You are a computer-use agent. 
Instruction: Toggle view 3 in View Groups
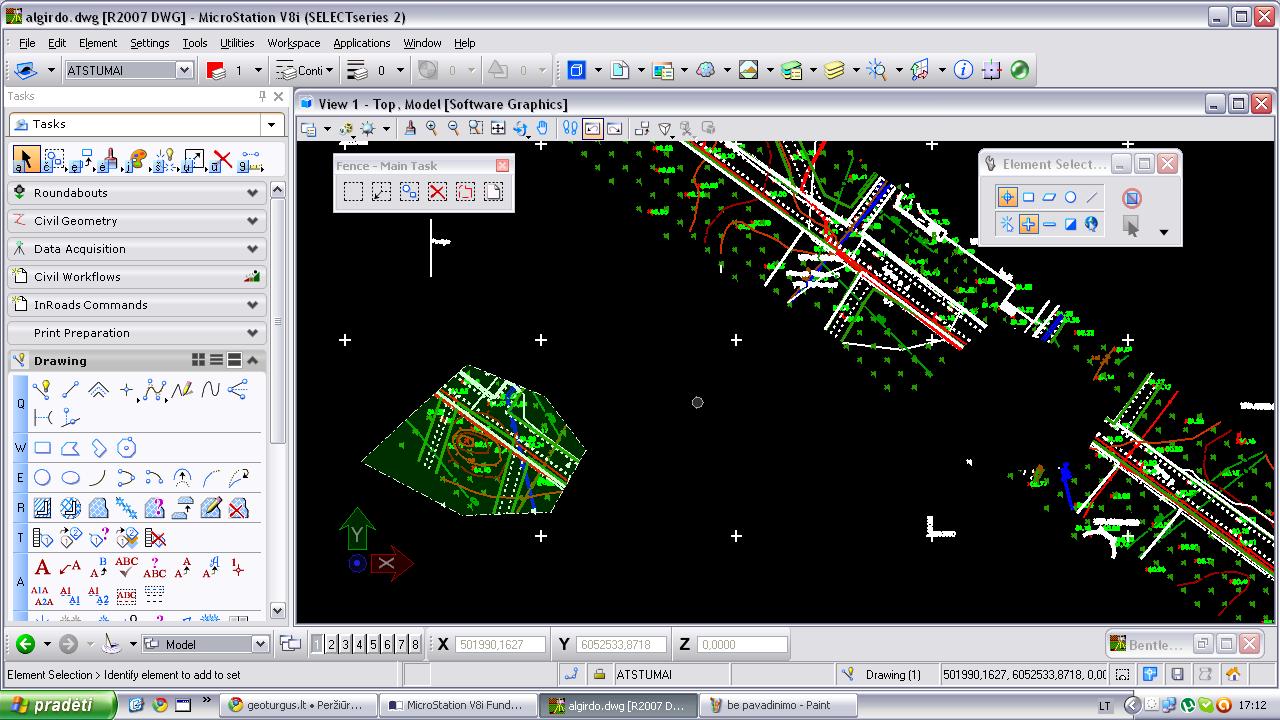click(346, 645)
